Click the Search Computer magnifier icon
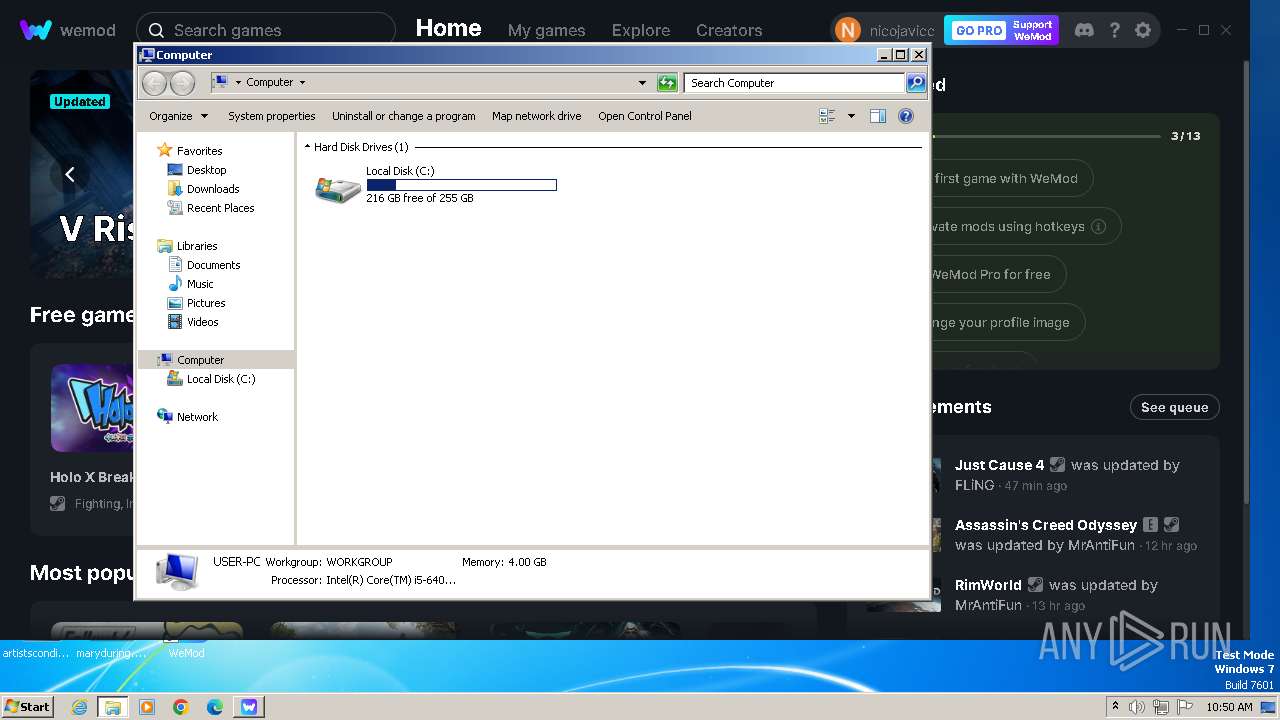Screen dimensions: 1280x720 pyautogui.click(x=915, y=83)
